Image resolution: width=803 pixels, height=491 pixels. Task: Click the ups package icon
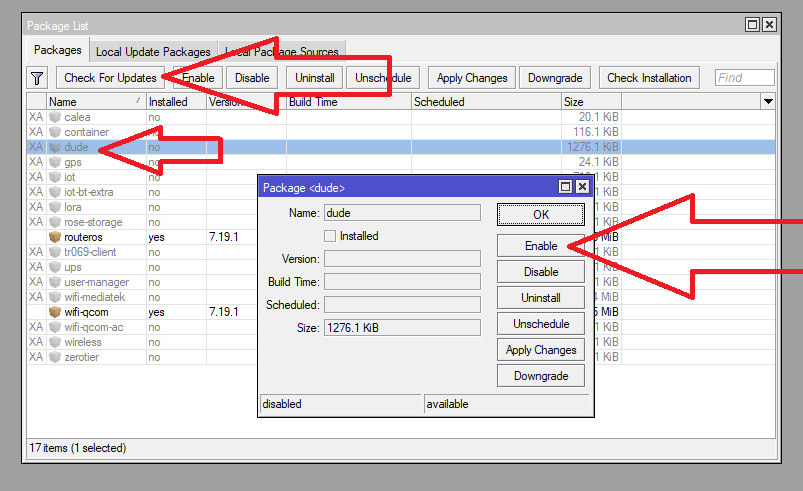pyautogui.click(x=55, y=267)
